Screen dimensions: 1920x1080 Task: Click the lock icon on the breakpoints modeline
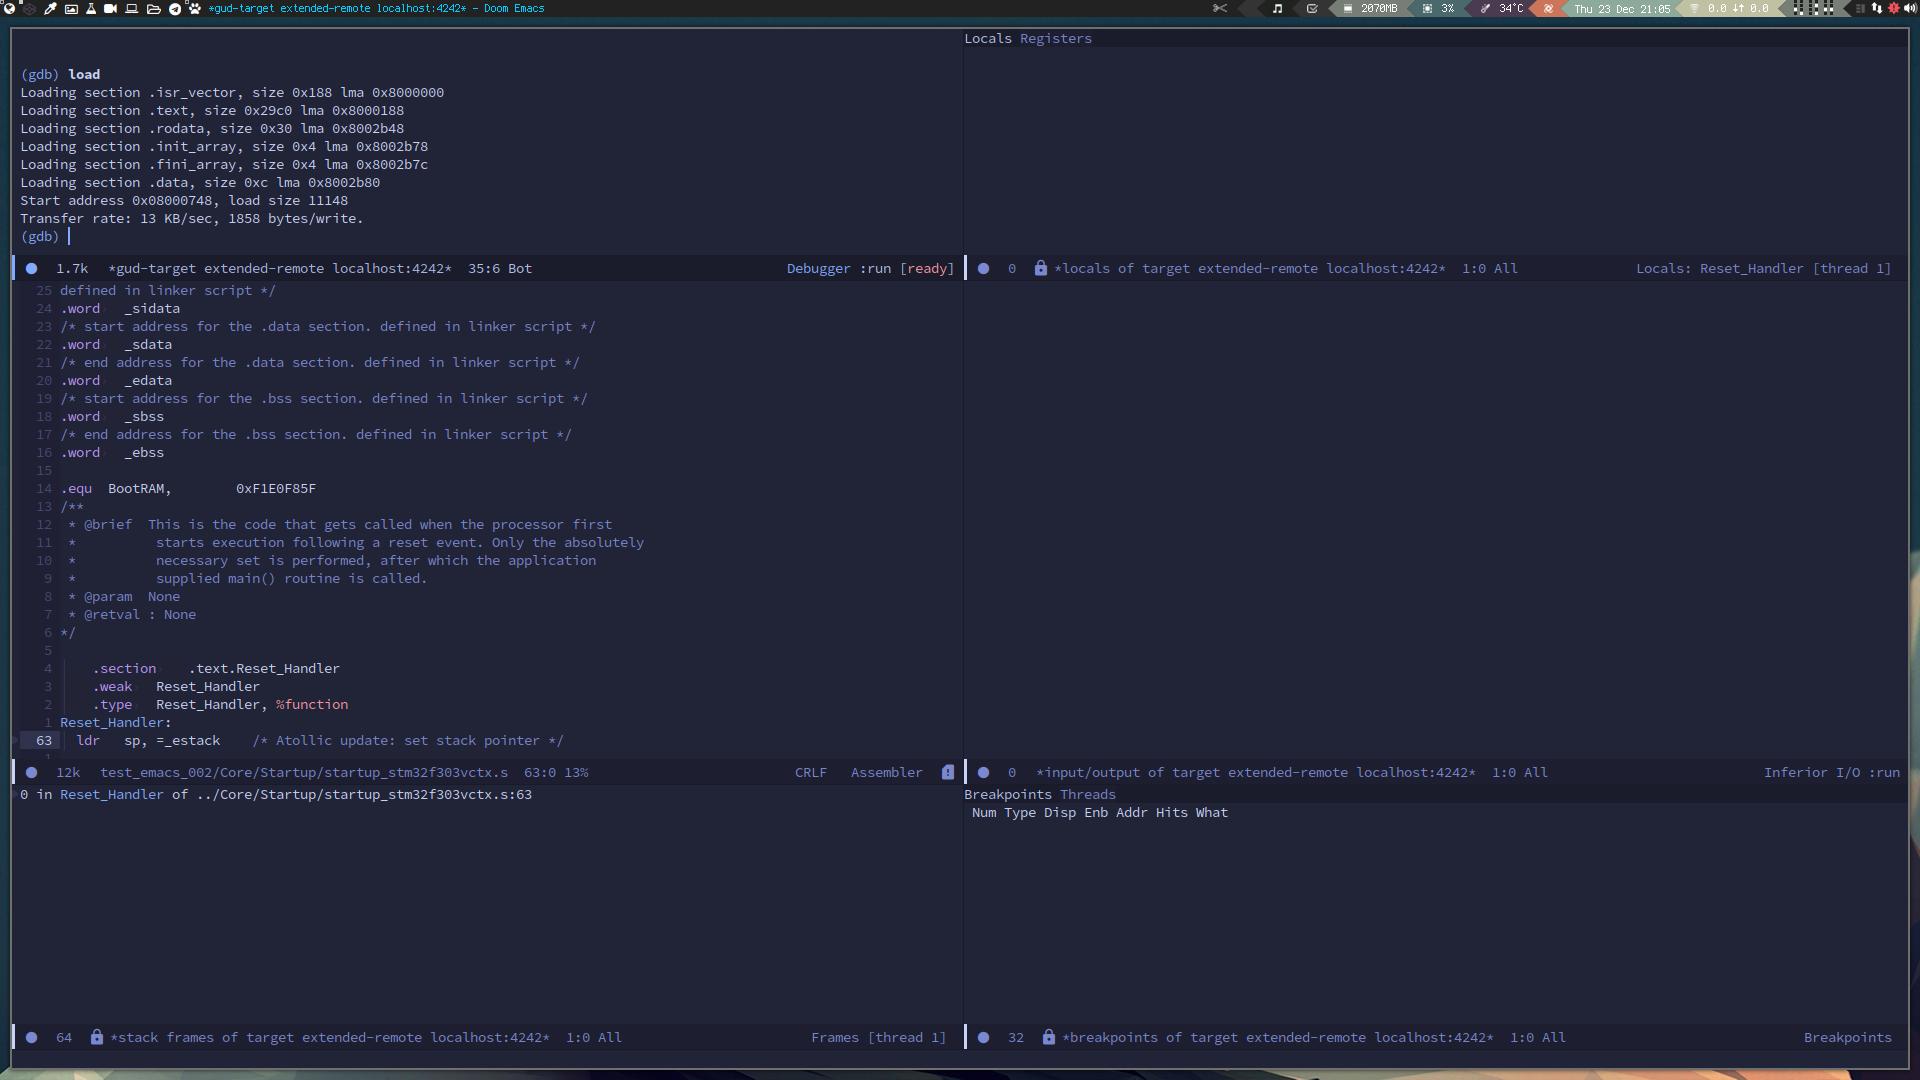(1049, 1038)
